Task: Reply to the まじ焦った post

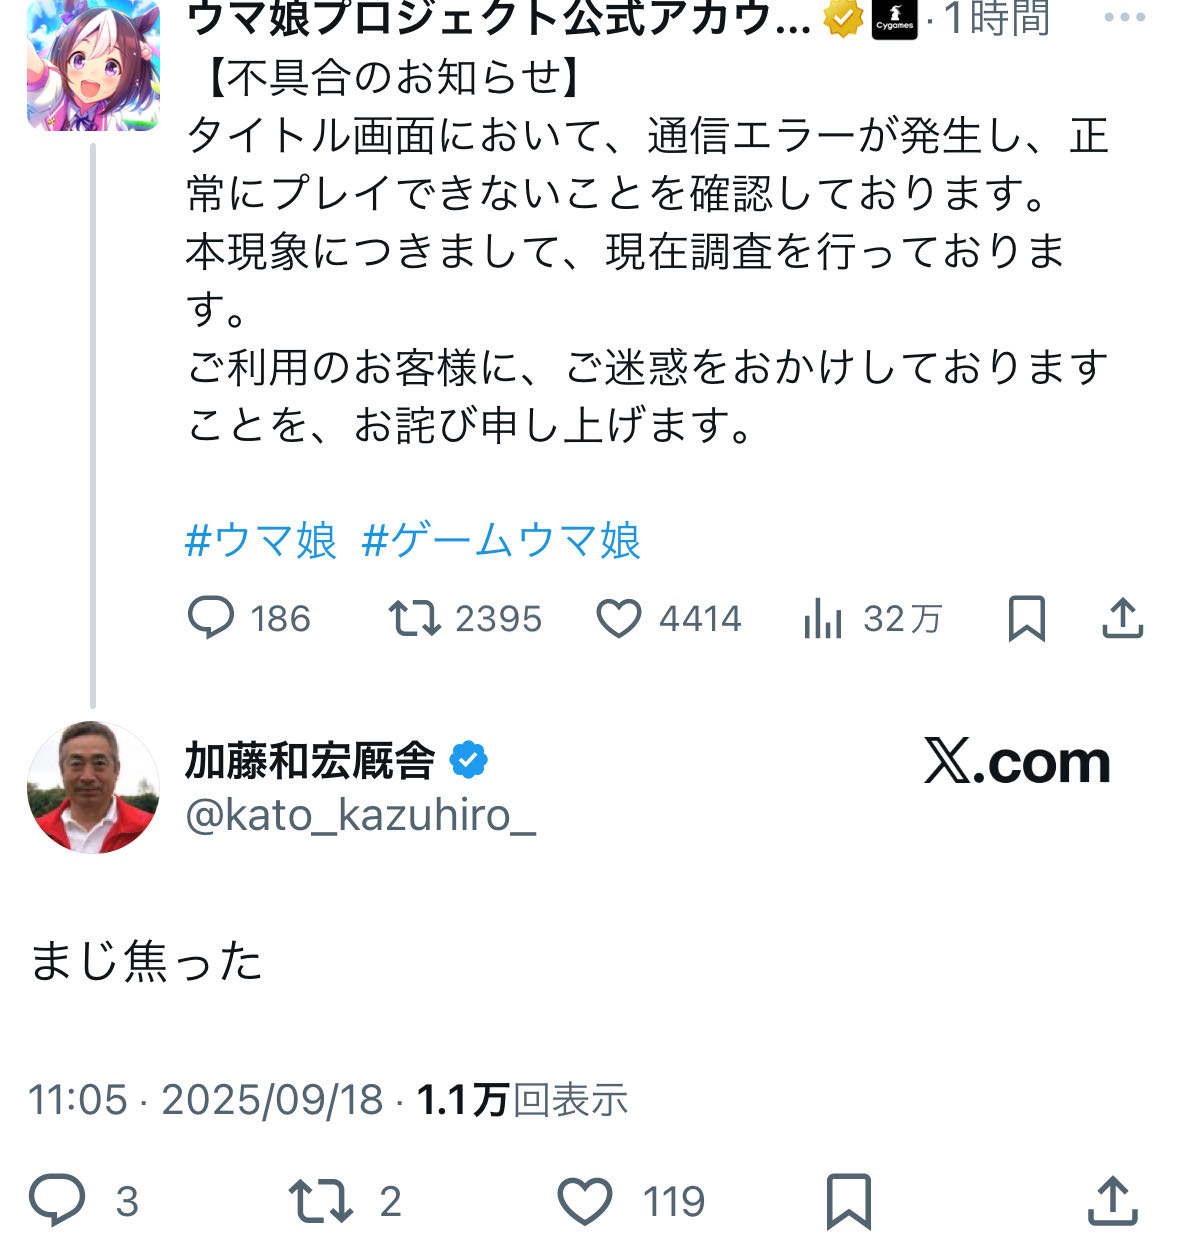Action: (x=57, y=1200)
